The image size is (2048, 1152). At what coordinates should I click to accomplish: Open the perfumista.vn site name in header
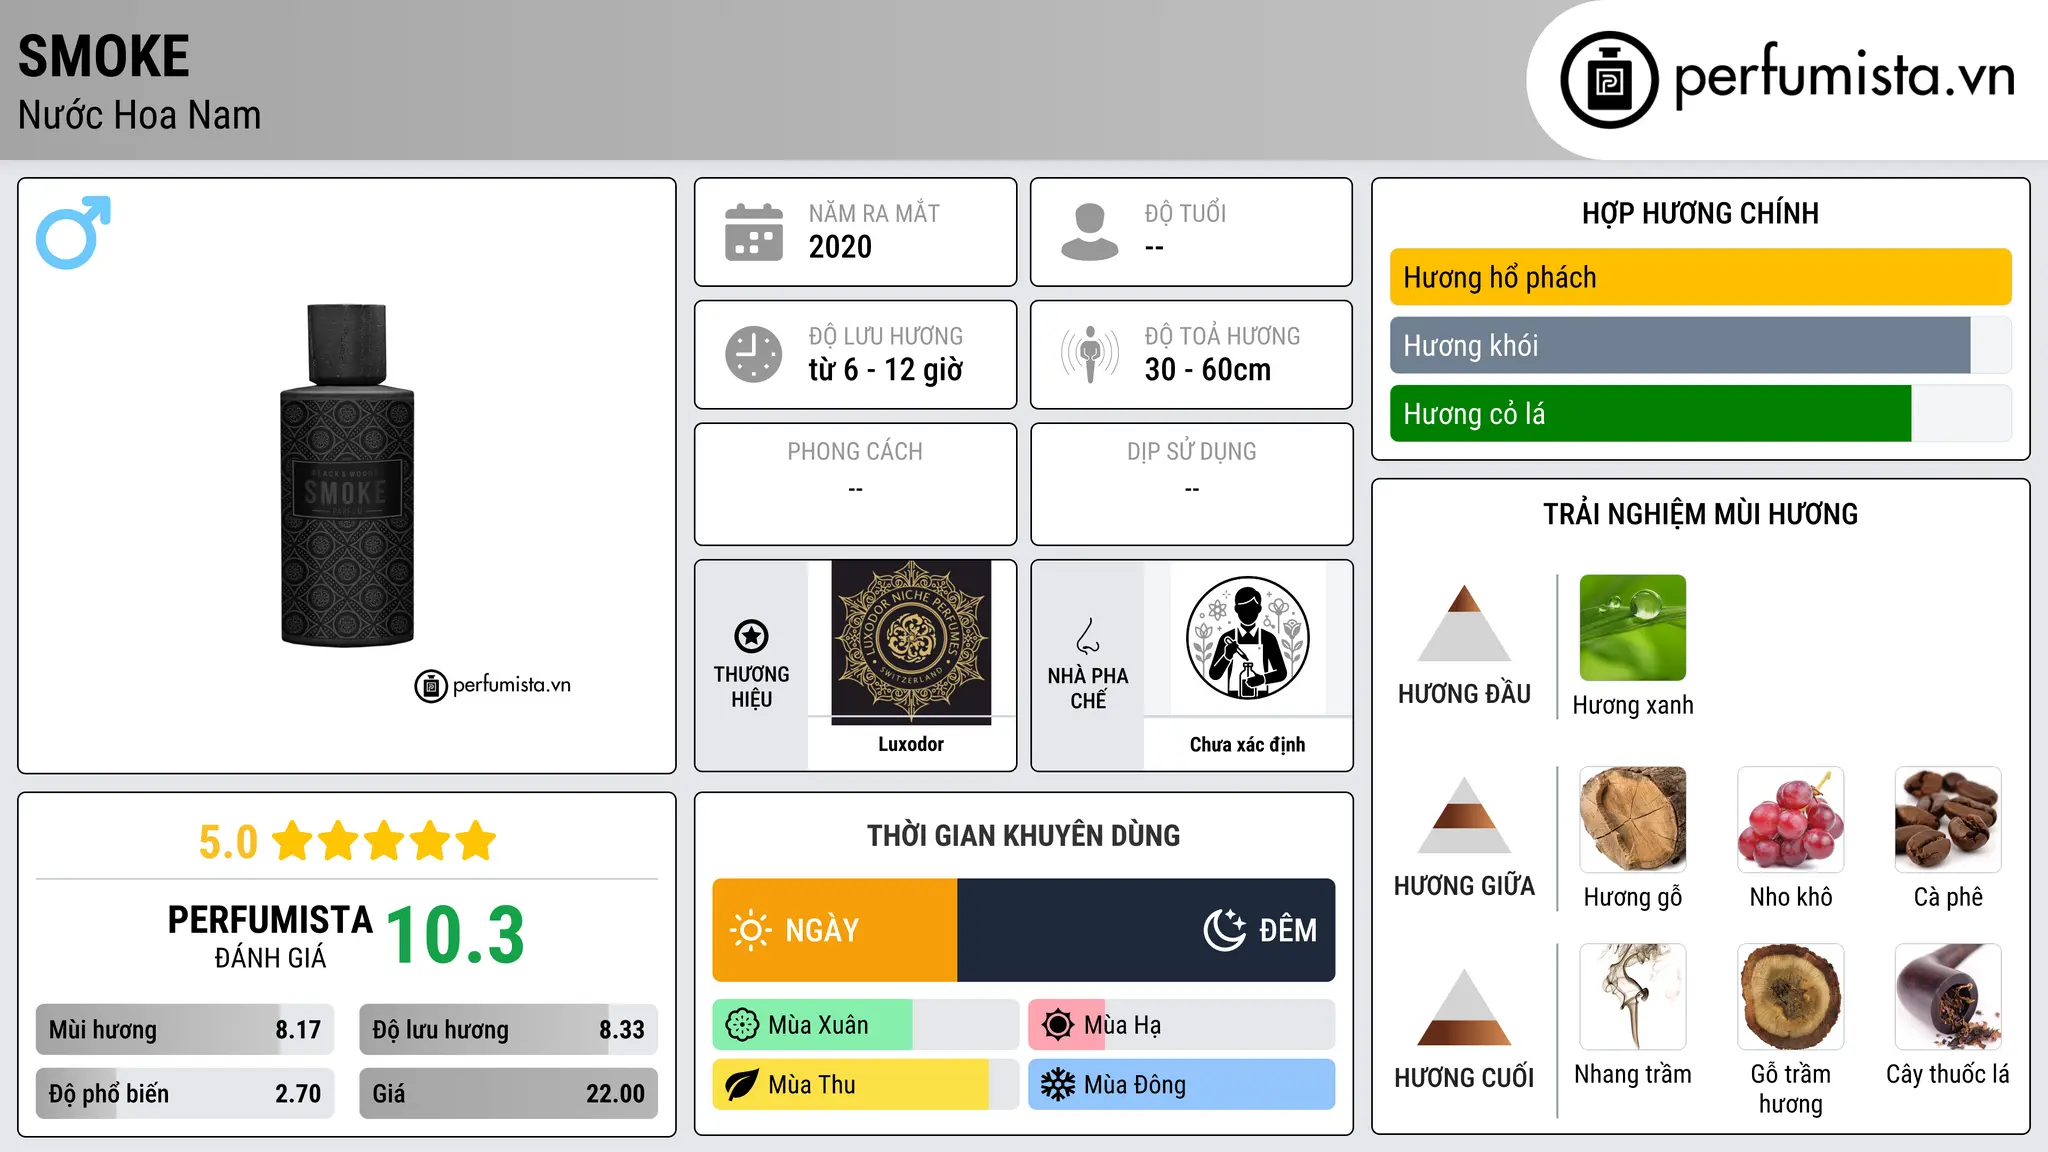tap(1844, 76)
